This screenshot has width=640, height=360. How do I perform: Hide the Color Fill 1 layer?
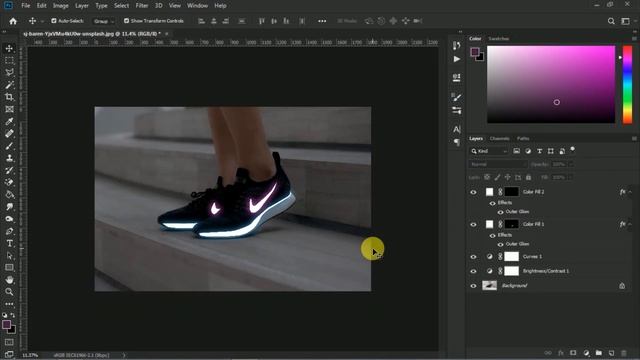pyautogui.click(x=473, y=224)
